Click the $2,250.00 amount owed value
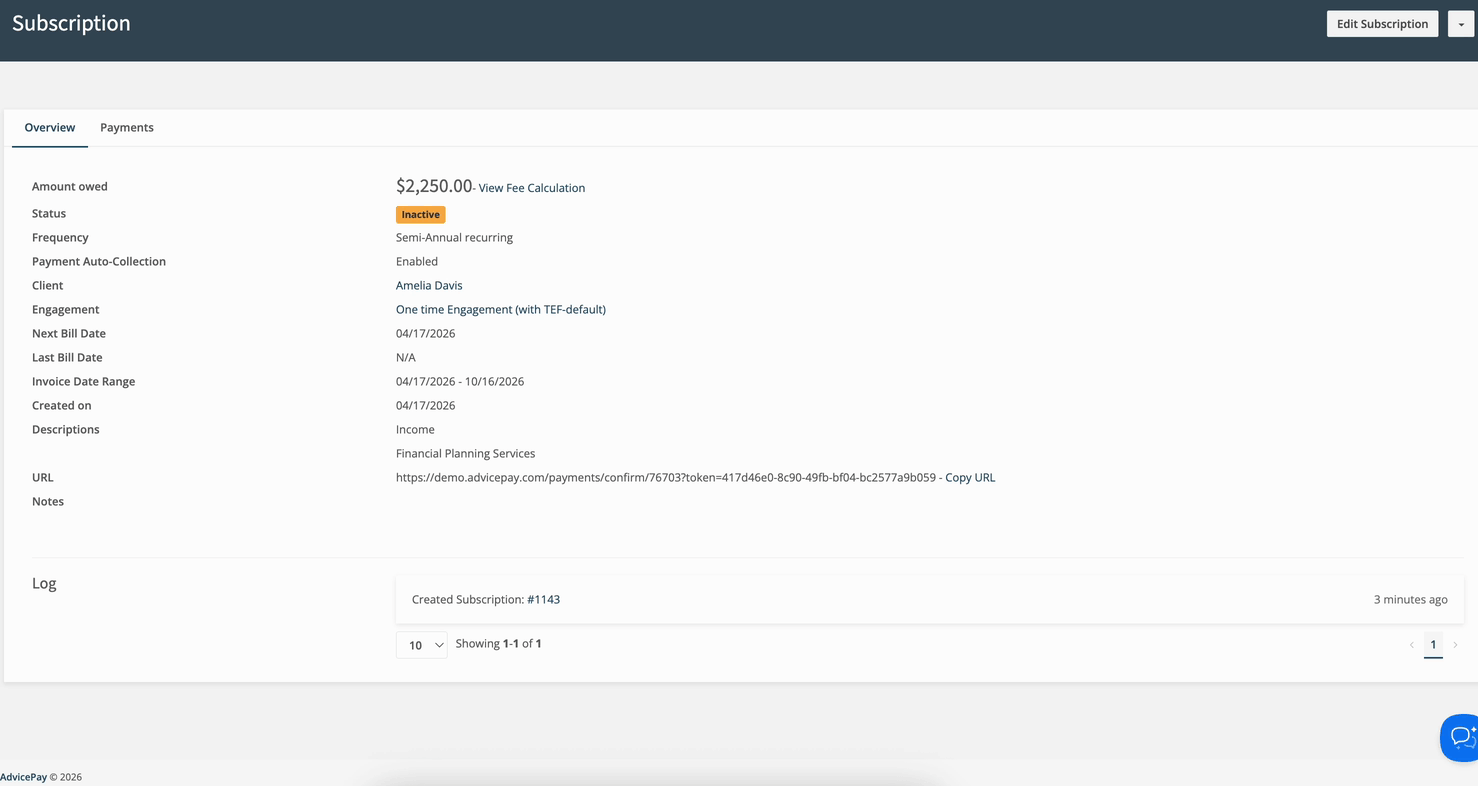This screenshot has height=786, width=1478. tap(434, 186)
